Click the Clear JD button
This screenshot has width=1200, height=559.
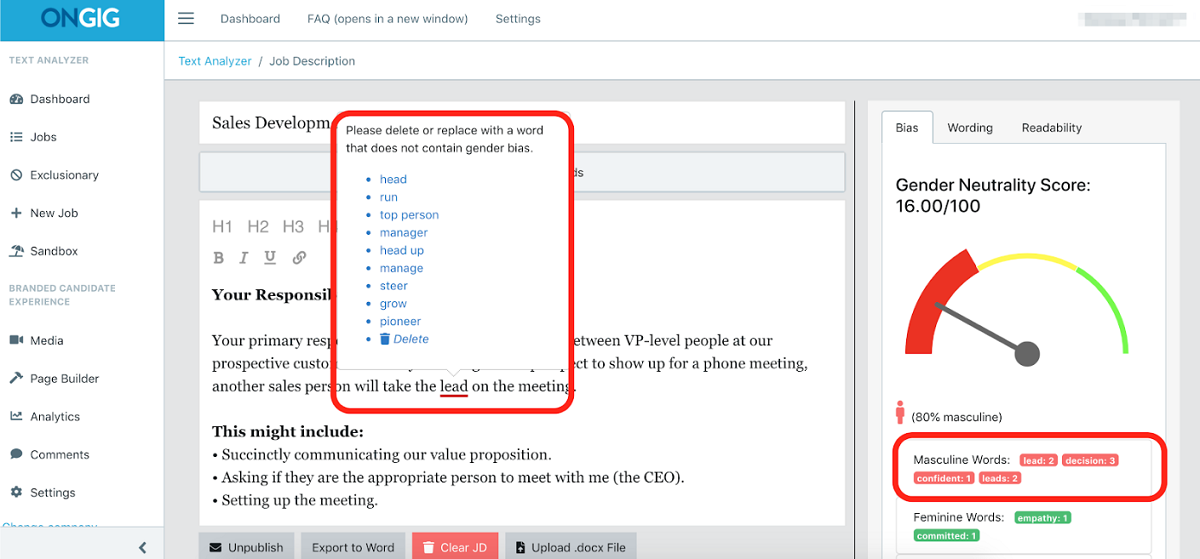455,547
